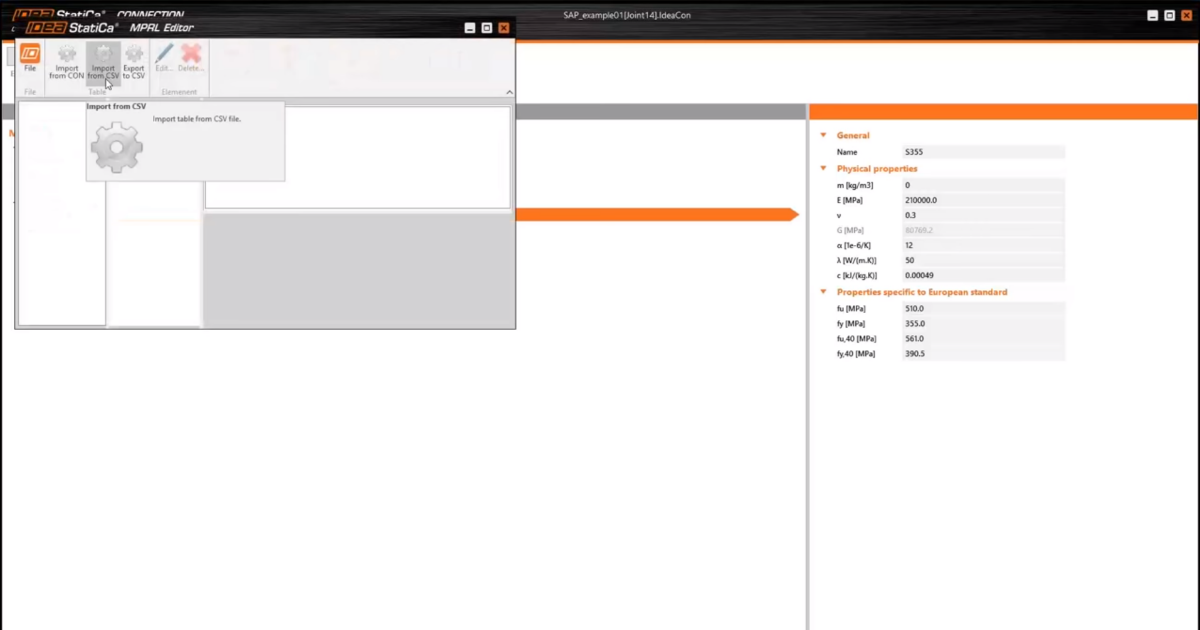
Task: Open the File menu icon
Action: pos(30,55)
